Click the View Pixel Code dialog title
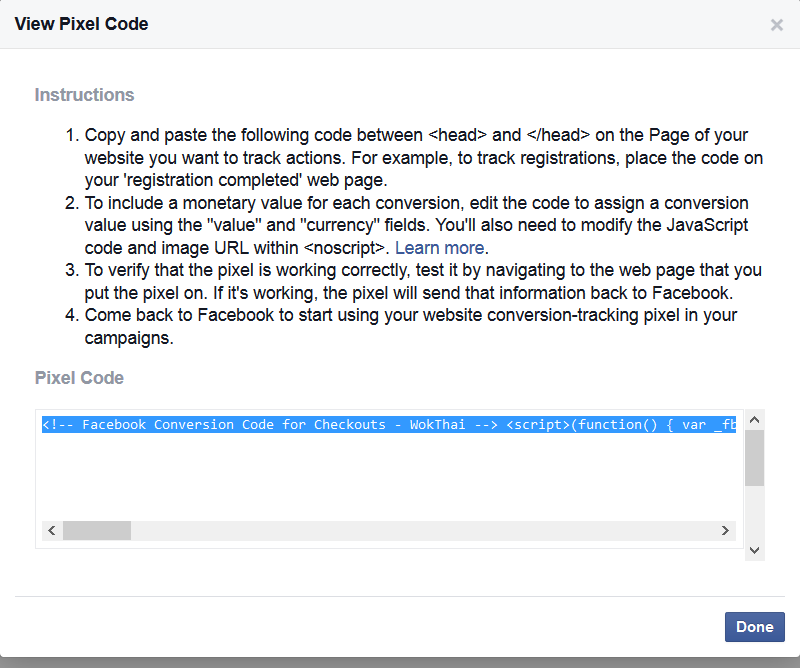 pos(81,24)
